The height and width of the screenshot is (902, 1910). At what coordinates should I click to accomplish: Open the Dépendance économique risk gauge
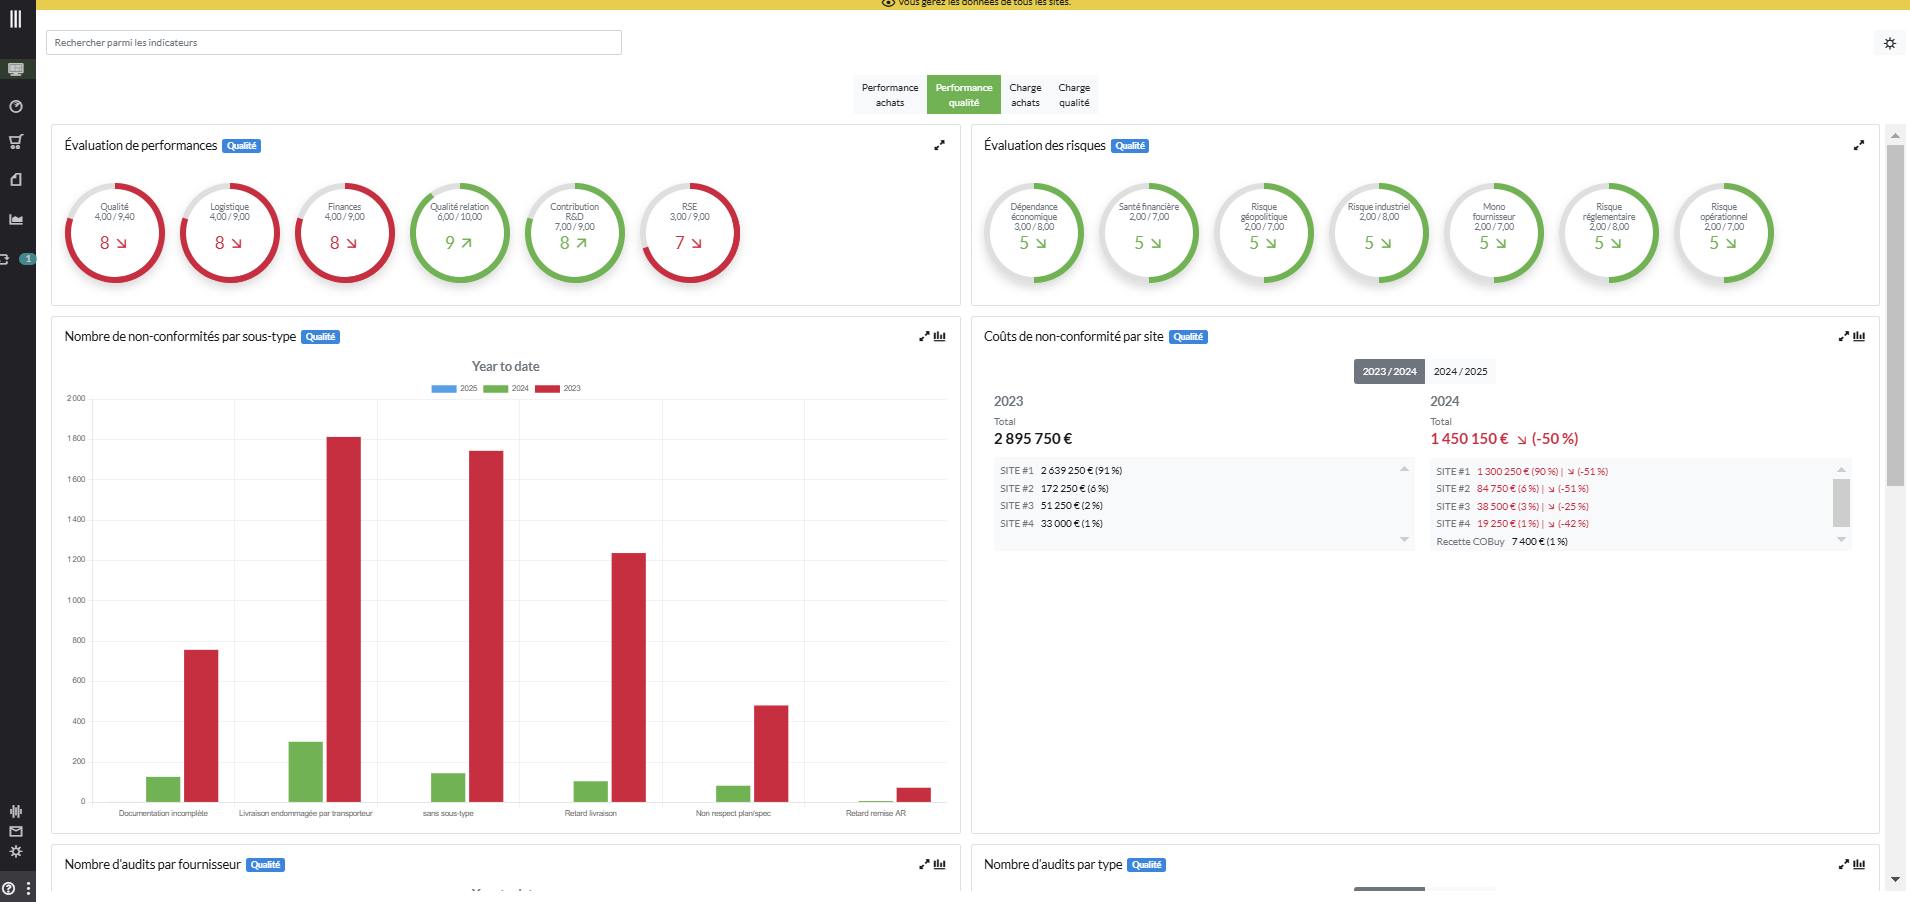[1034, 233]
